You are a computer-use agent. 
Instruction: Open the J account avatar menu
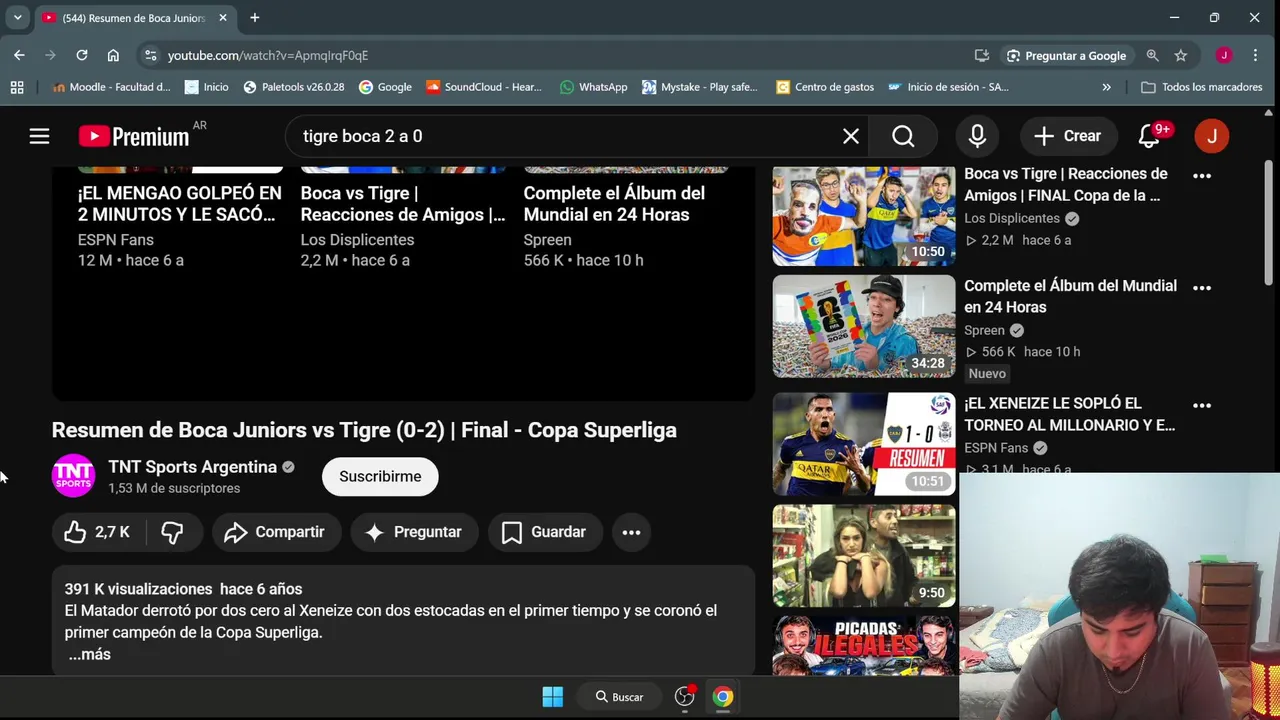1212,136
